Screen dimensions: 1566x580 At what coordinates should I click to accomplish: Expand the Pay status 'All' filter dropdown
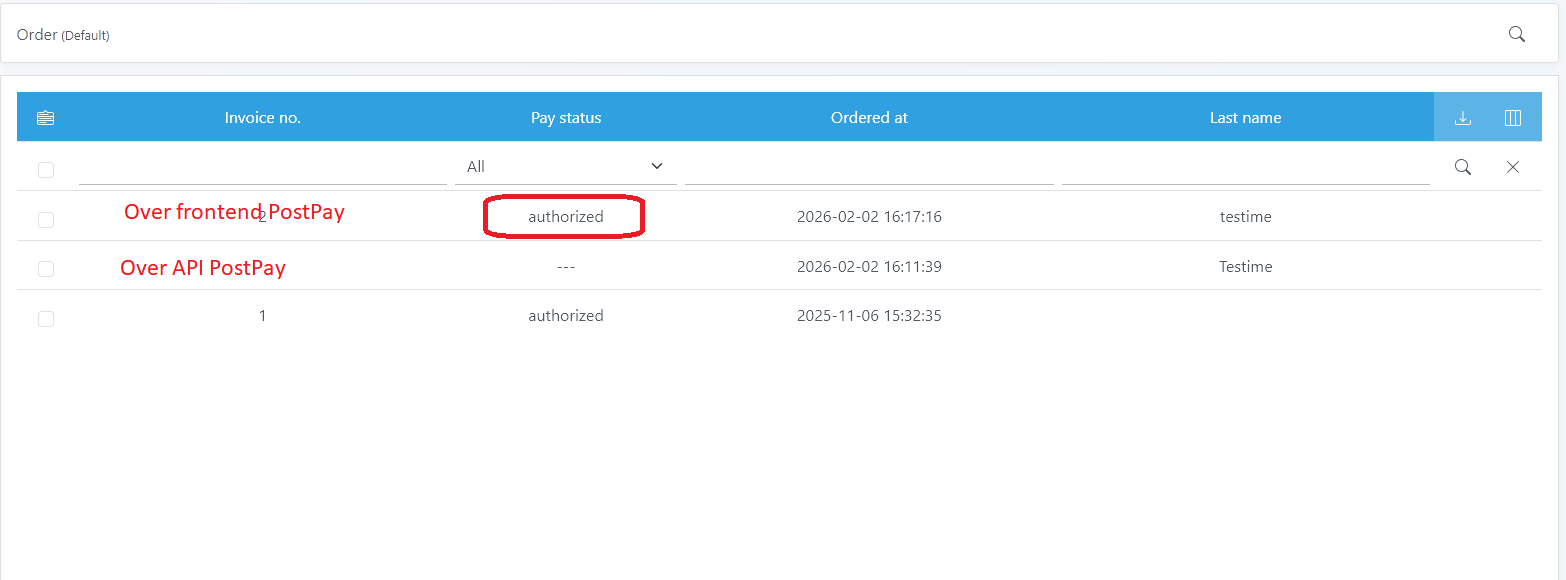[x=565, y=167]
